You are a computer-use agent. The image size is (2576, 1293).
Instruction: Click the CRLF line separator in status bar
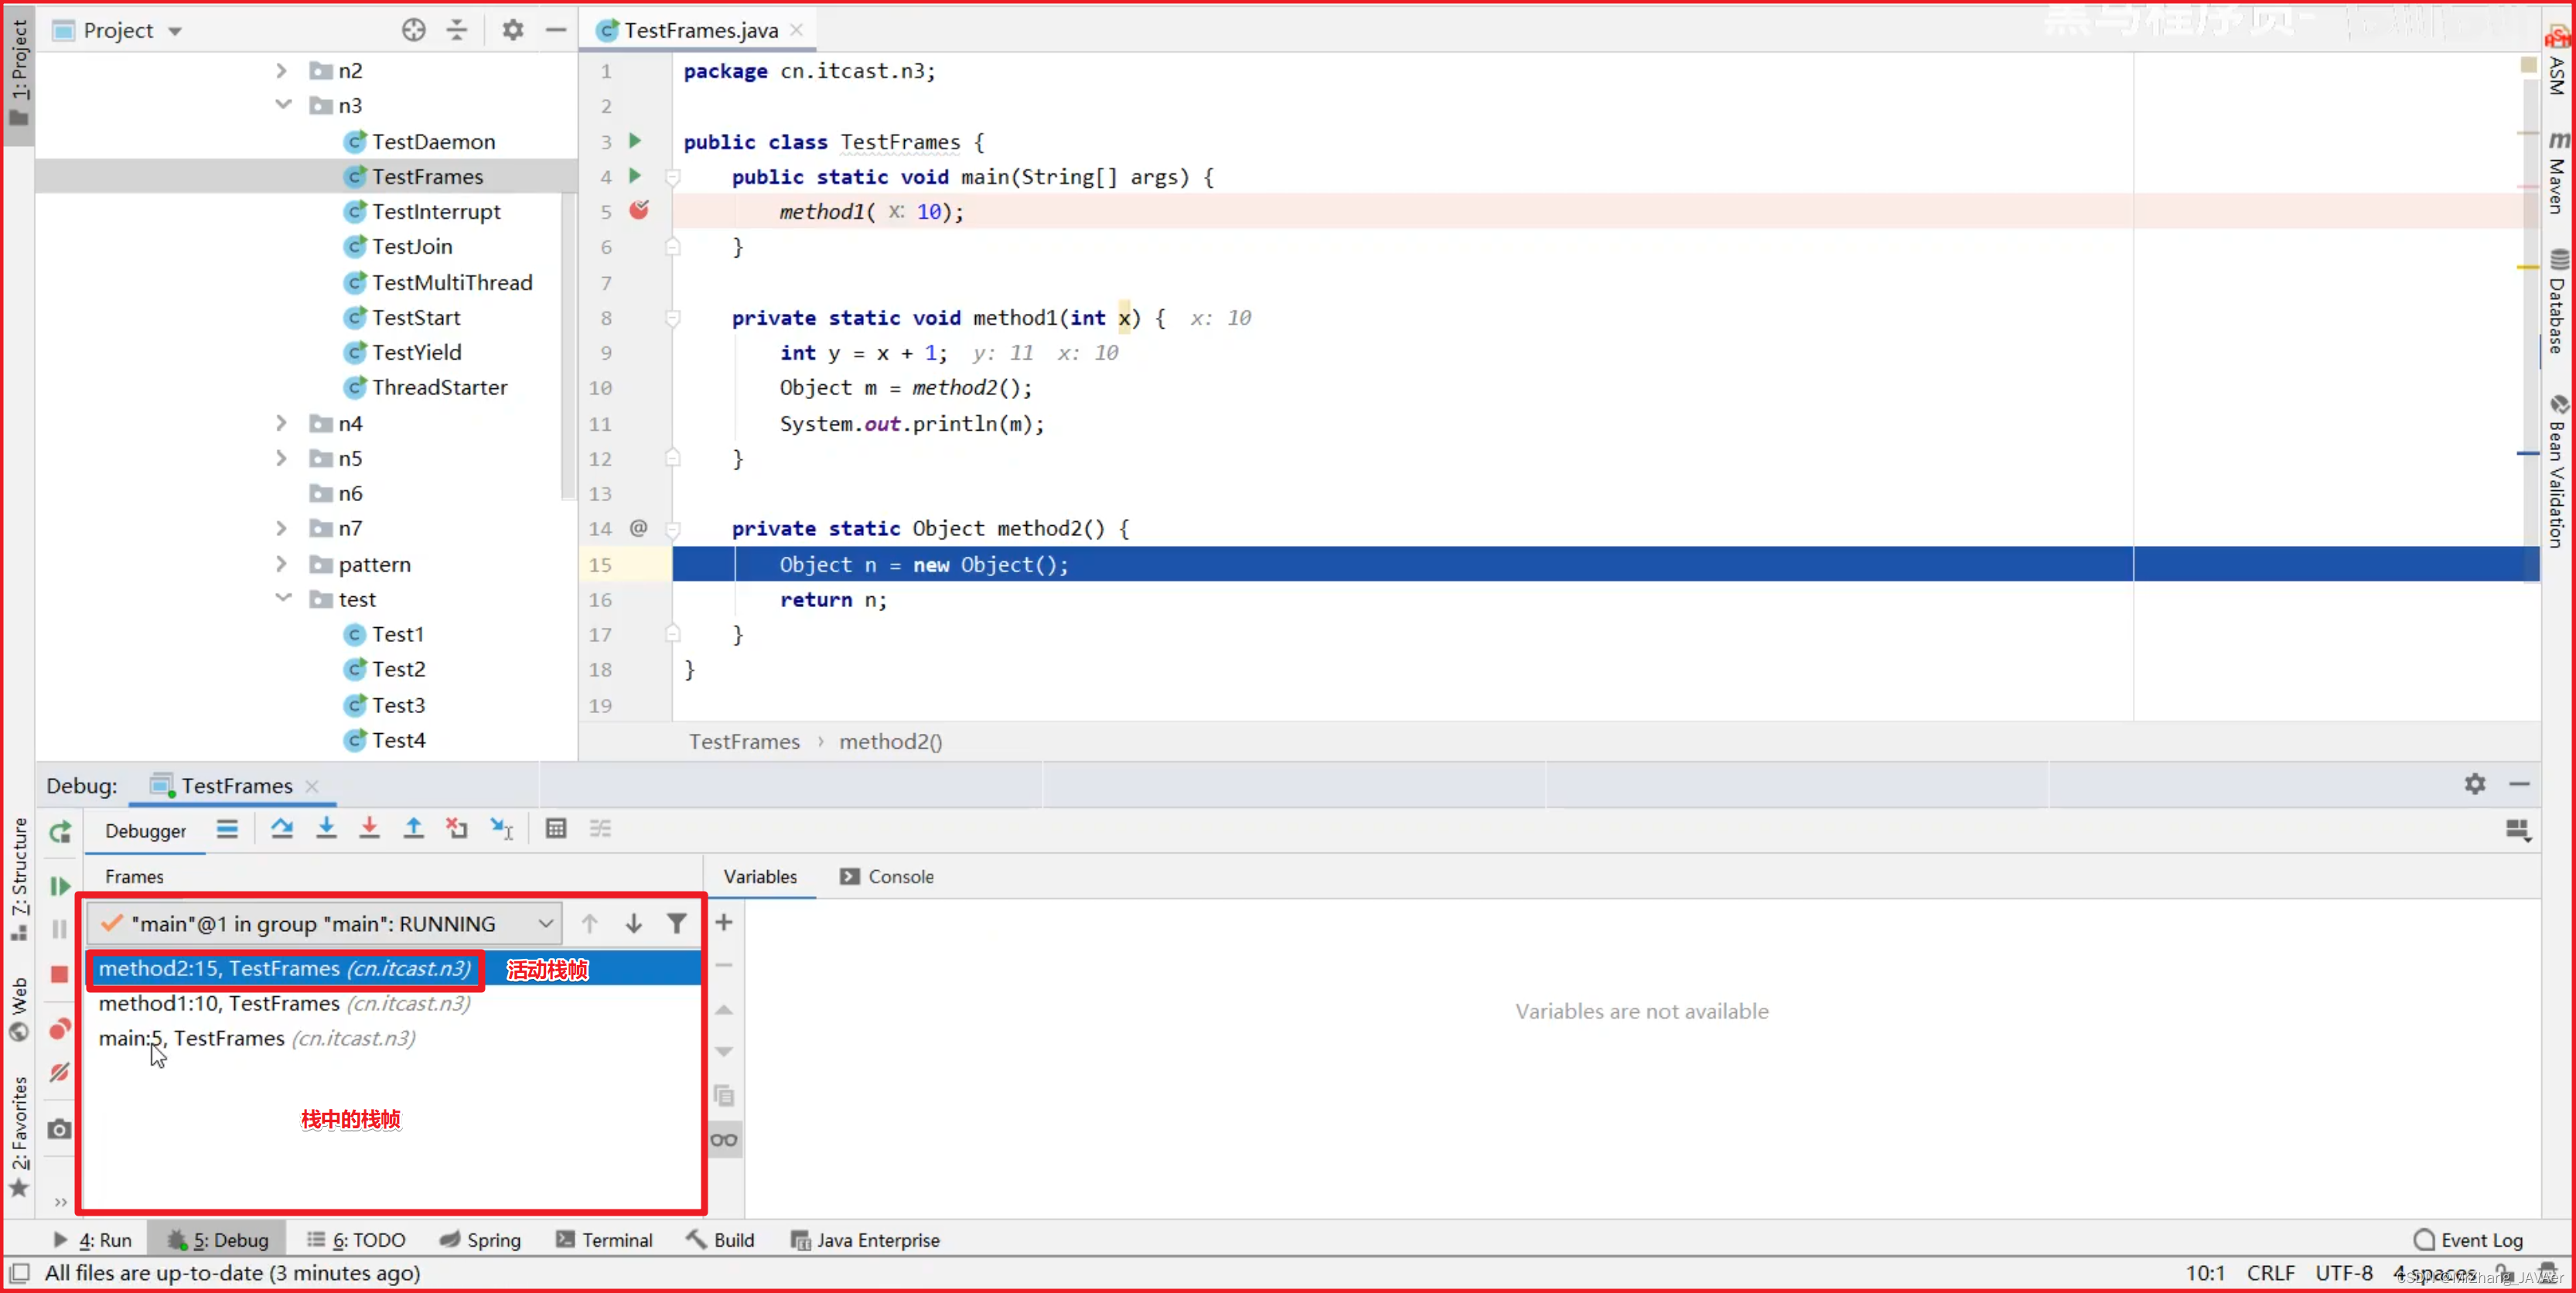click(2270, 1273)
